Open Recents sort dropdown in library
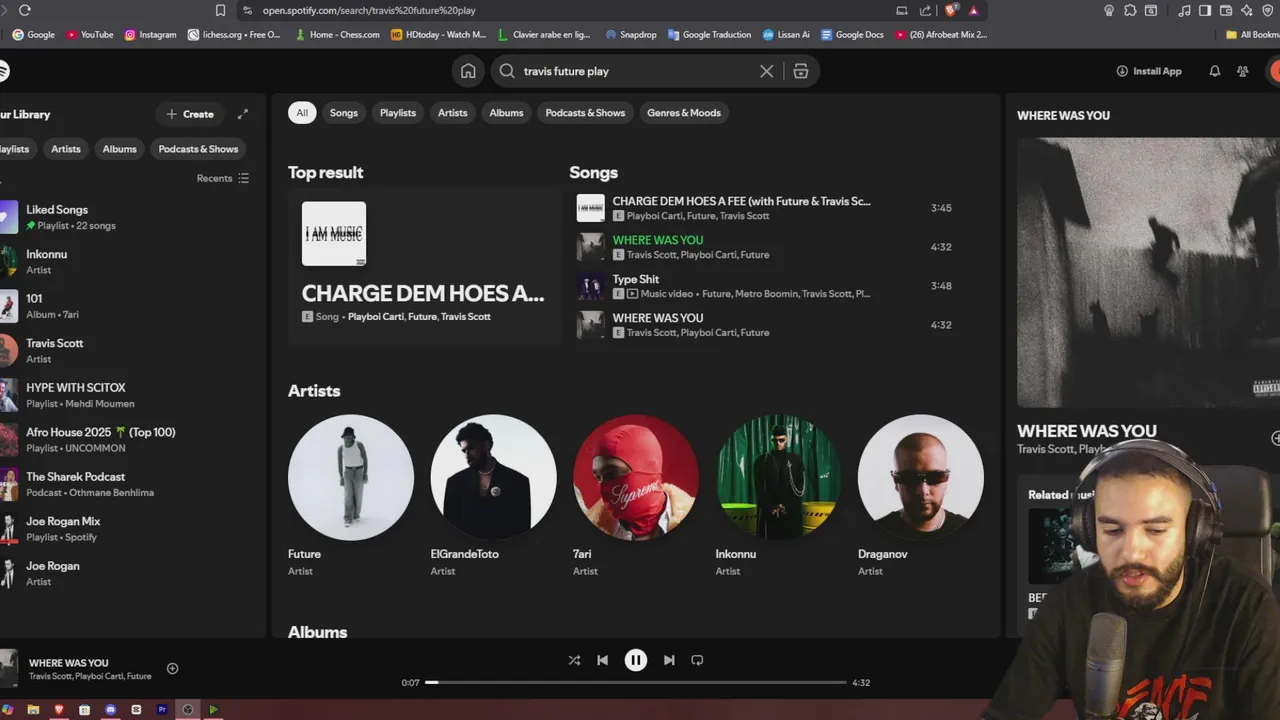This screenshot has width=1280, height=720. [x=223, y=178]
